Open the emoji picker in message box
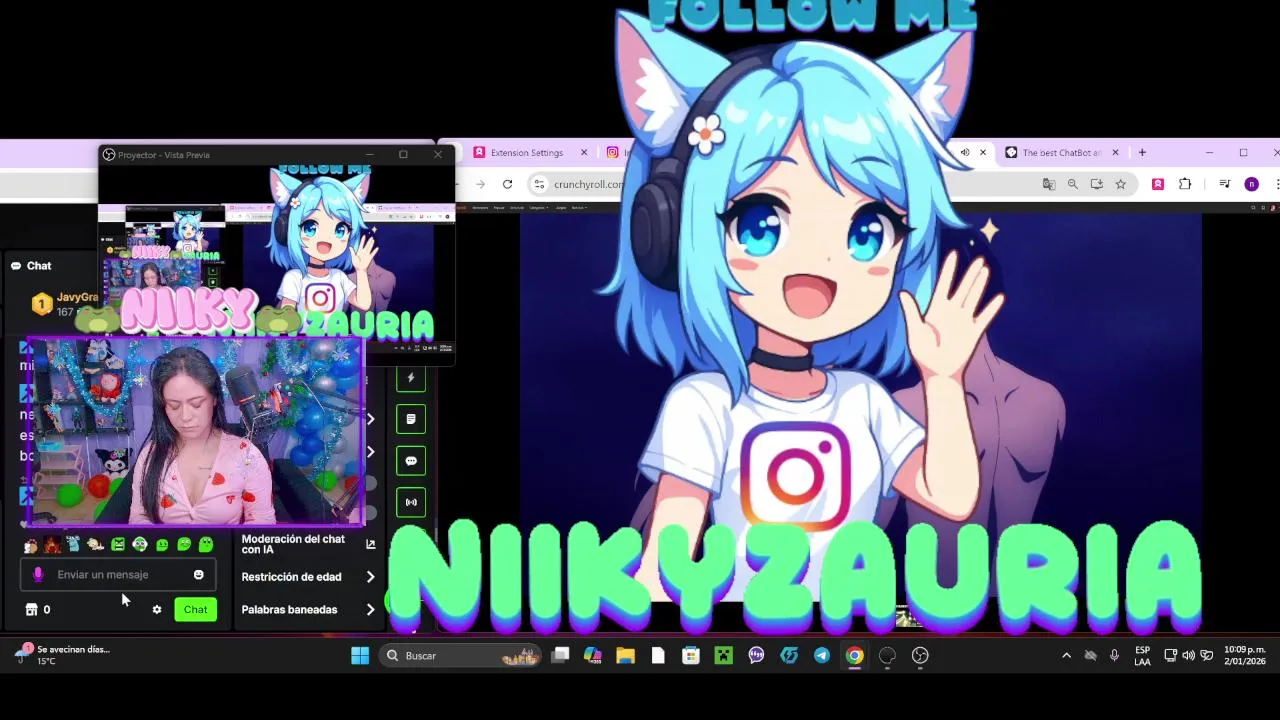 point(198,575)
